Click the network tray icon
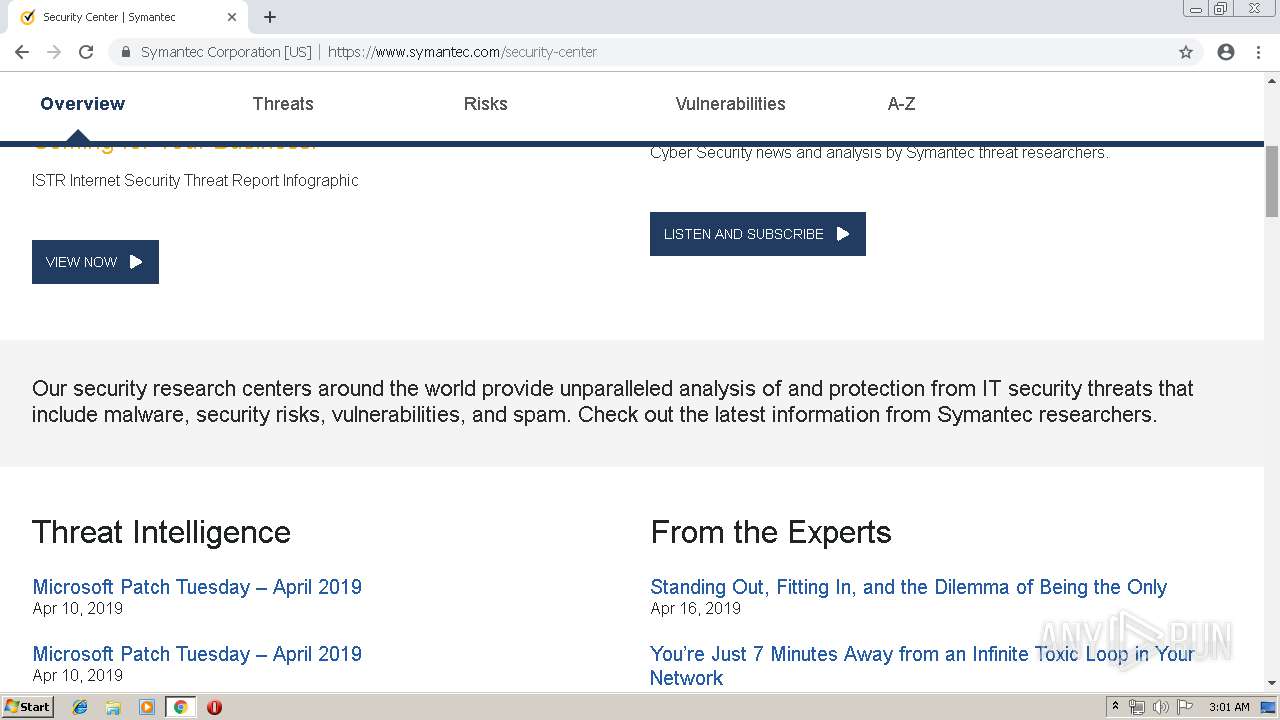1280x720 pixels. [1137, 707]
